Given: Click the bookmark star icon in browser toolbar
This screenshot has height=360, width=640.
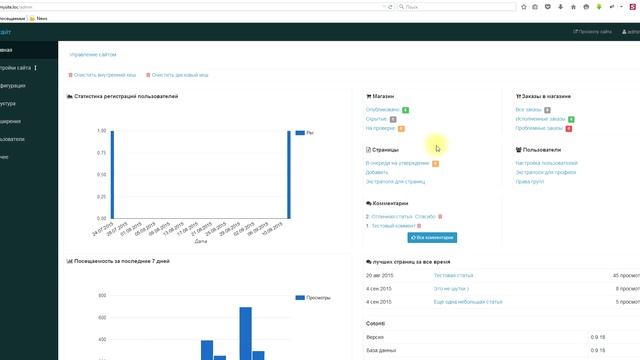Looking at the screenshot, I should [524, 7].
